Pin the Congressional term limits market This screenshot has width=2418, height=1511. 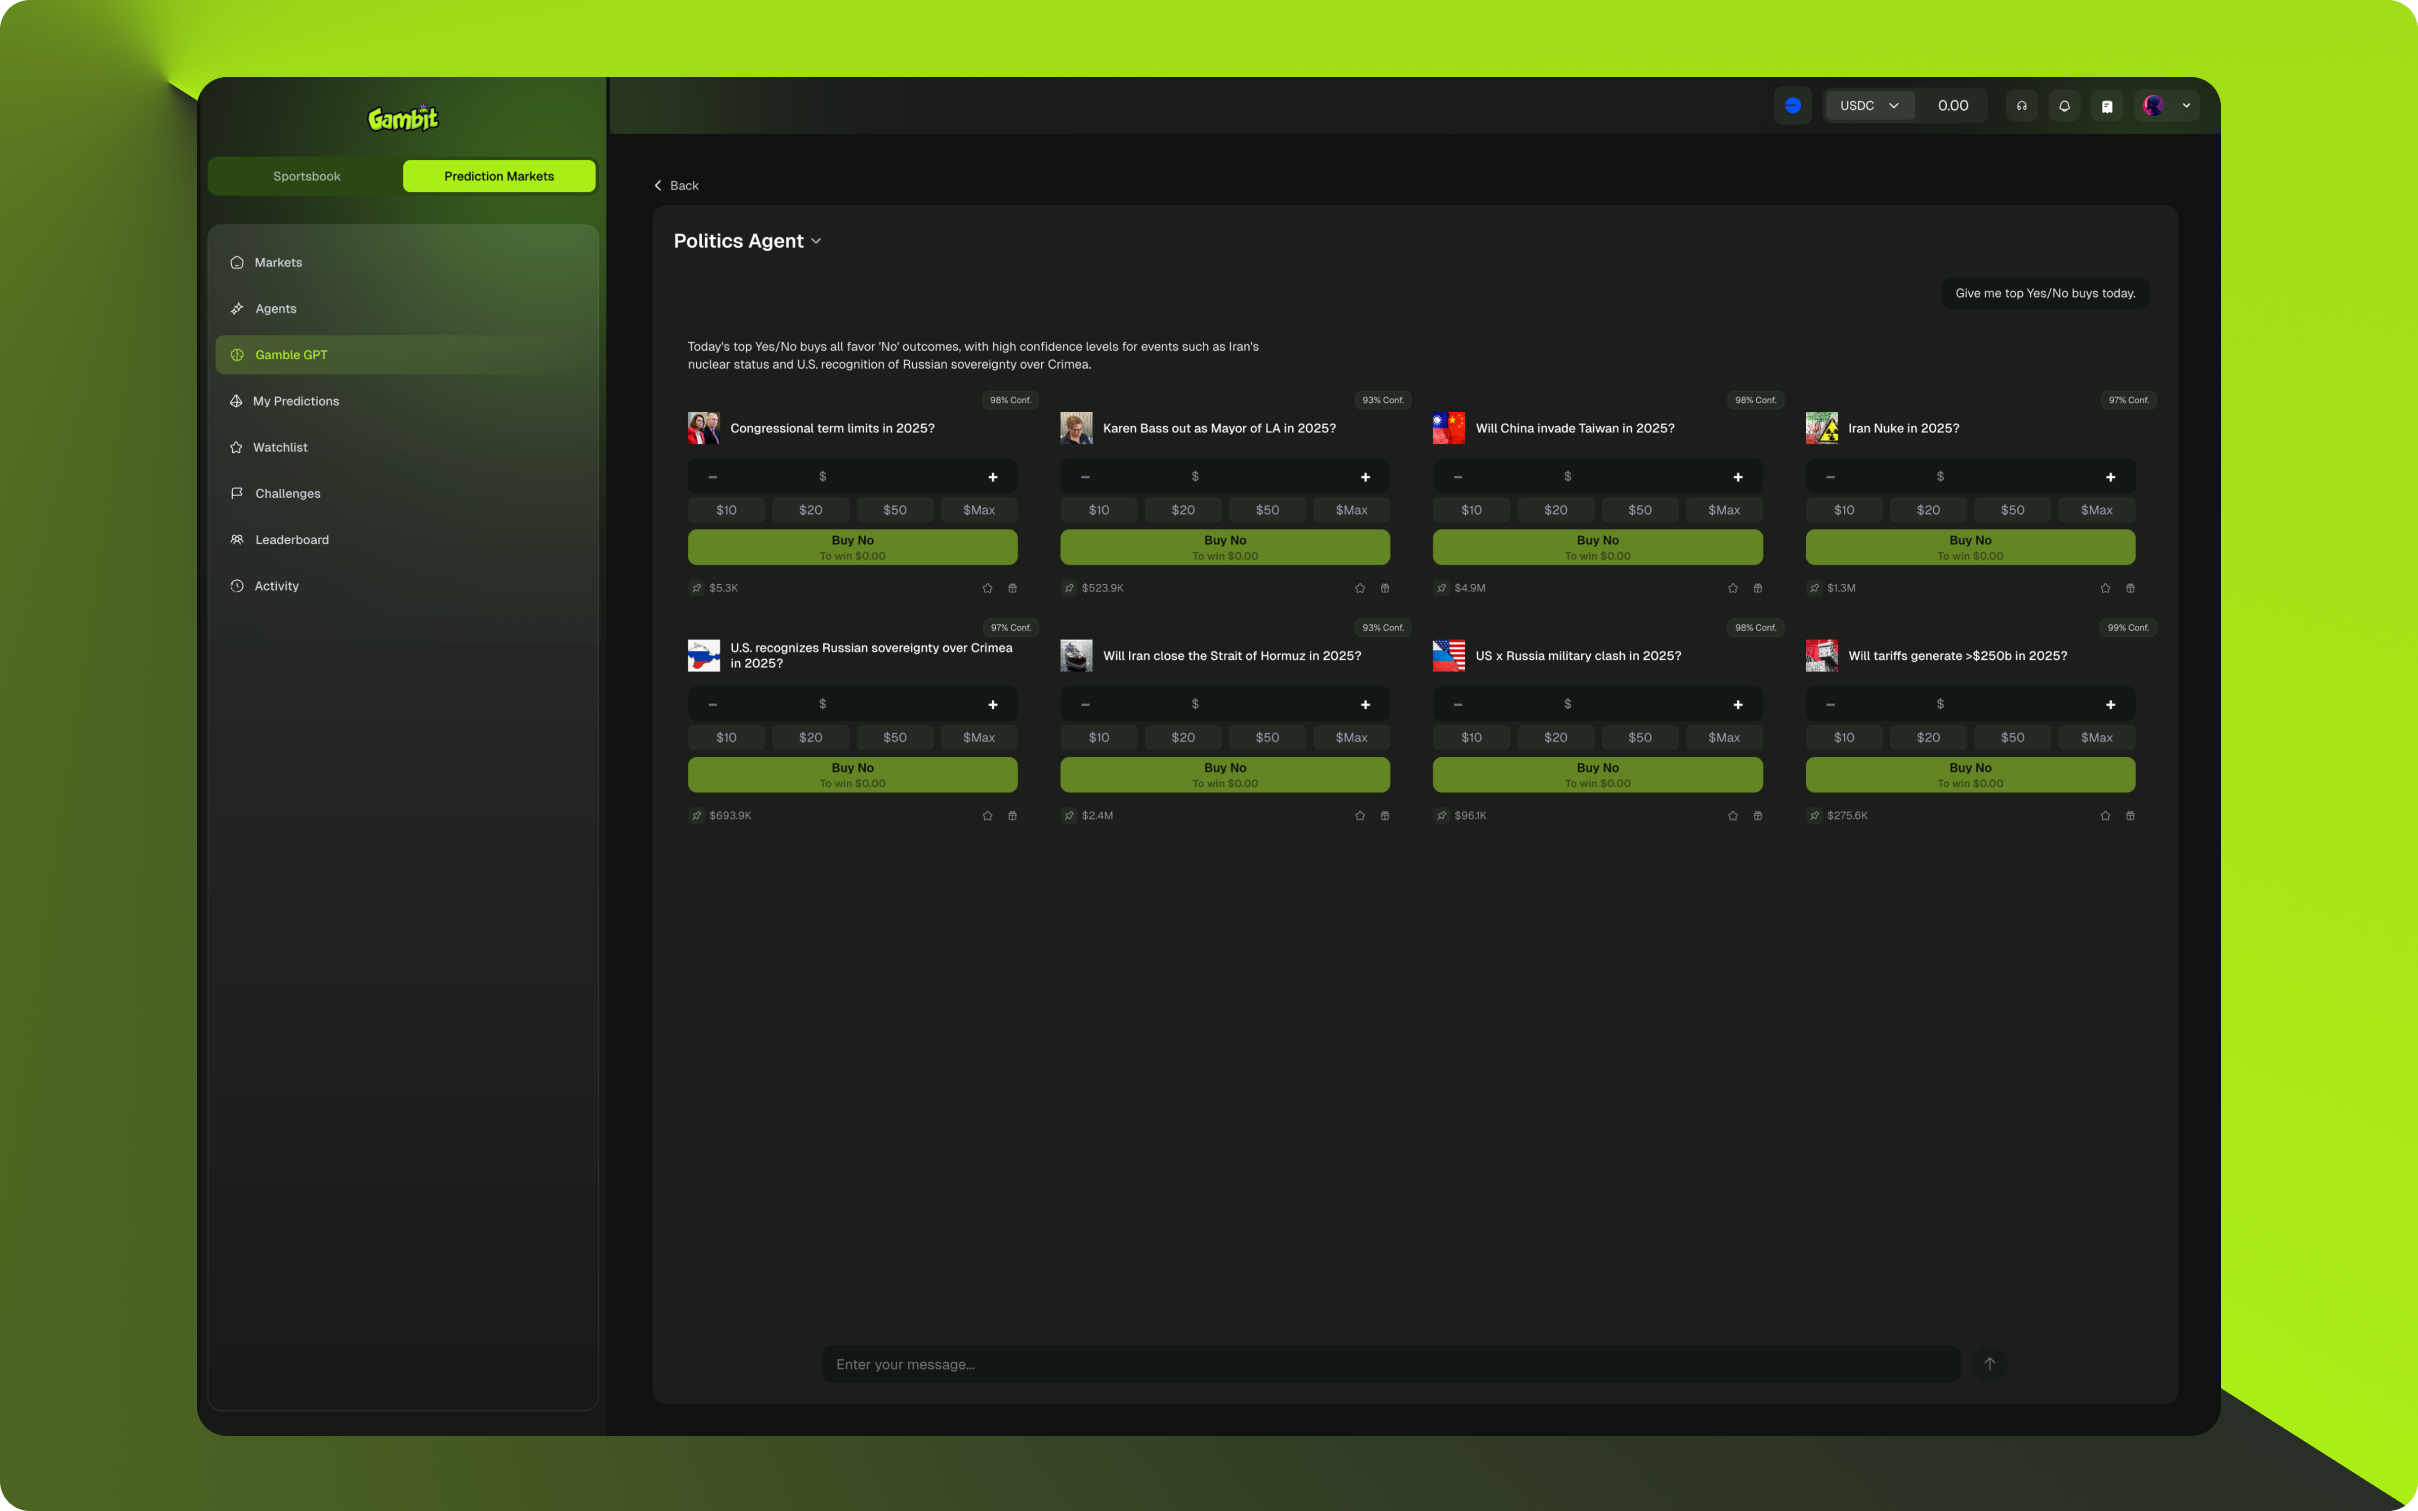click(x=696, y=588)
